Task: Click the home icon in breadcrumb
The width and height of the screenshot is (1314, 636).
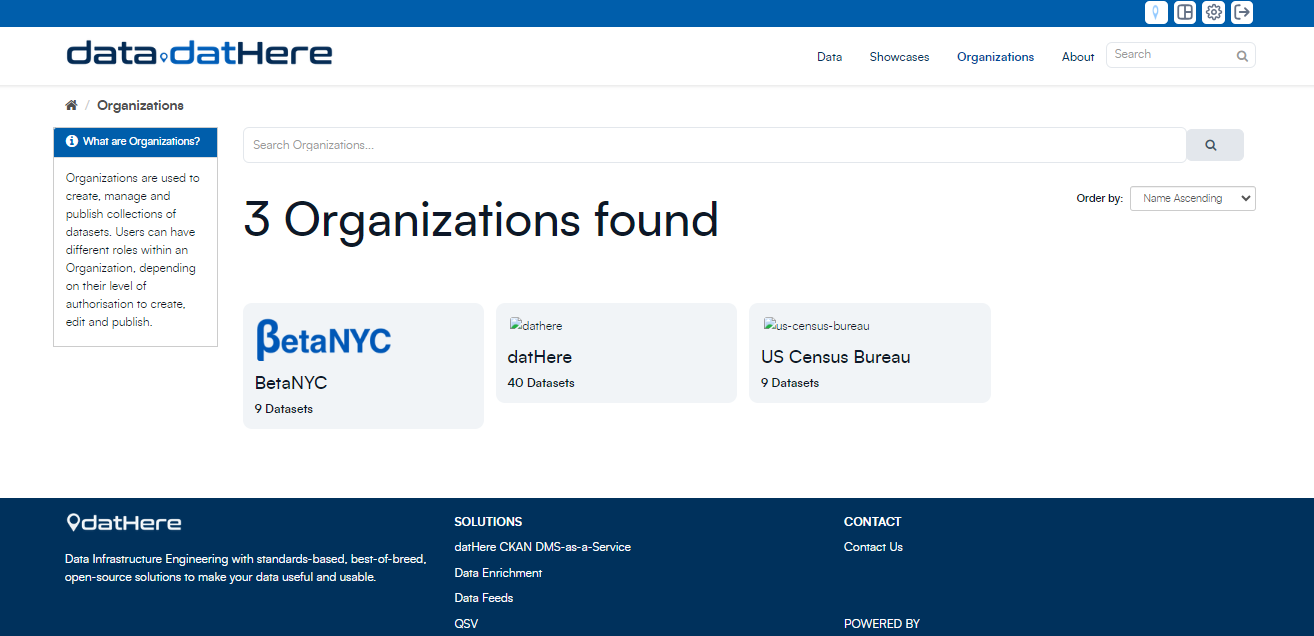Action: click(71, 106)
